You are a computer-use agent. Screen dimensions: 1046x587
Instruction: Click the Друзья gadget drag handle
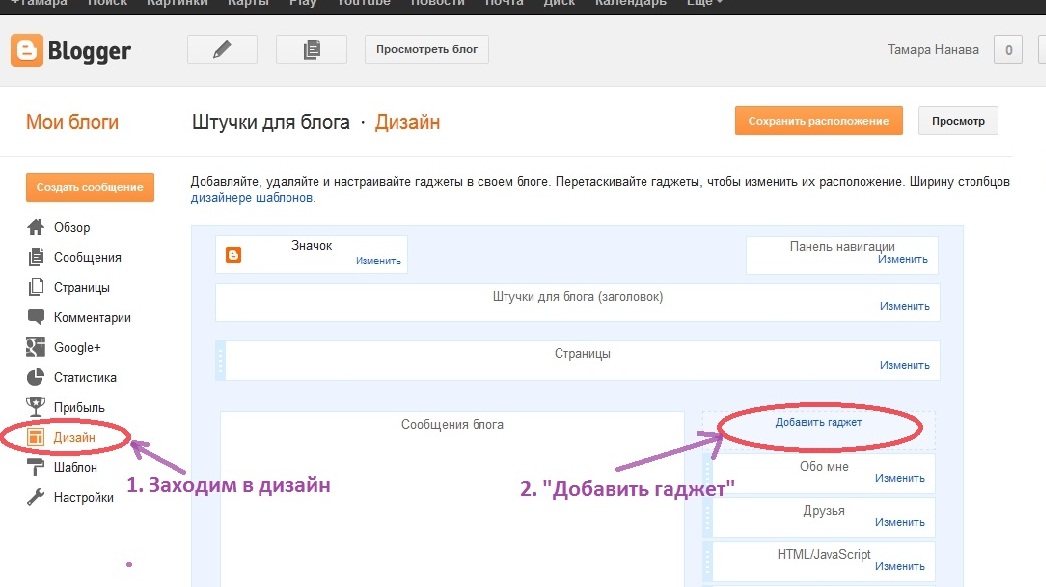point(708,517)
